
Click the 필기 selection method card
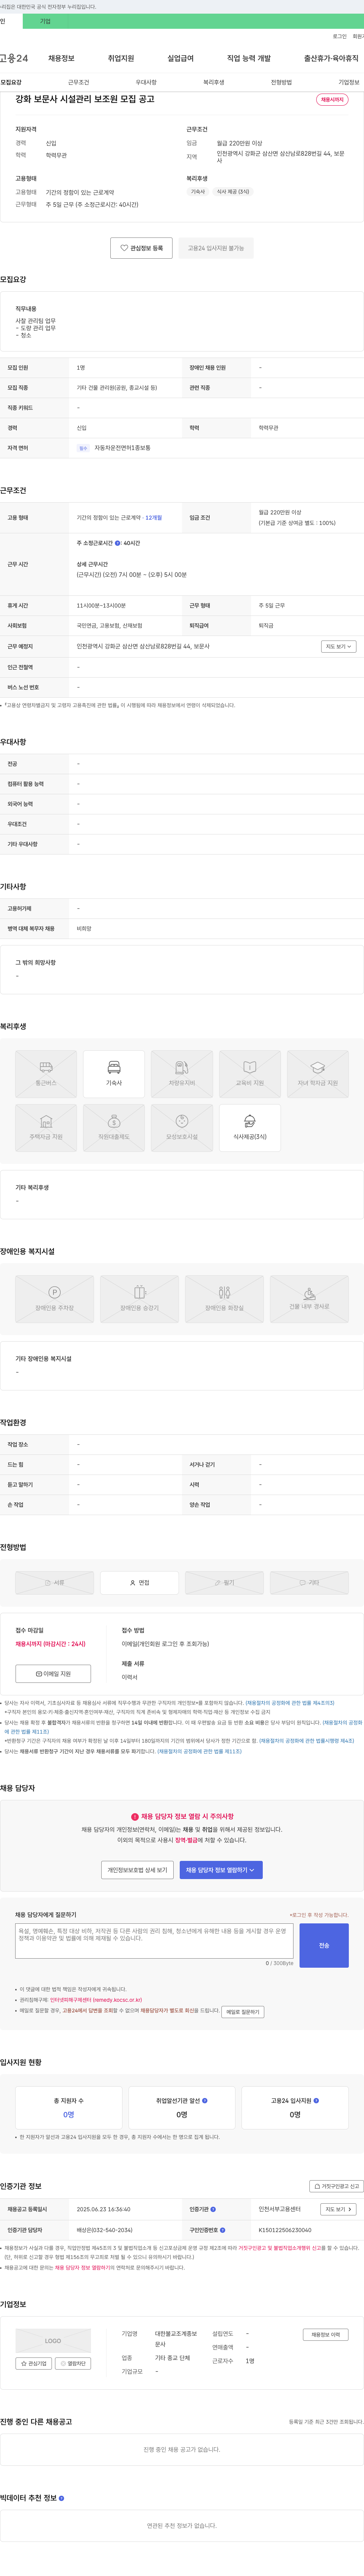click(x=224, y=1582)
